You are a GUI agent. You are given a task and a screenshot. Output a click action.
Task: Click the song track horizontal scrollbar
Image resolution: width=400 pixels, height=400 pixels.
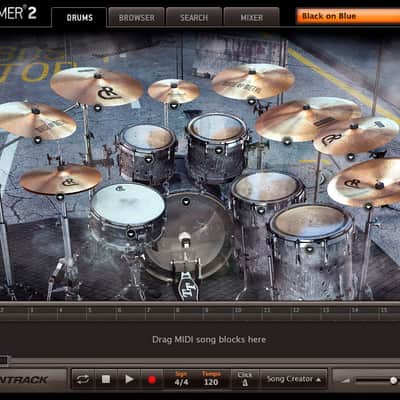pyautogui.click(x=200, y=361)
